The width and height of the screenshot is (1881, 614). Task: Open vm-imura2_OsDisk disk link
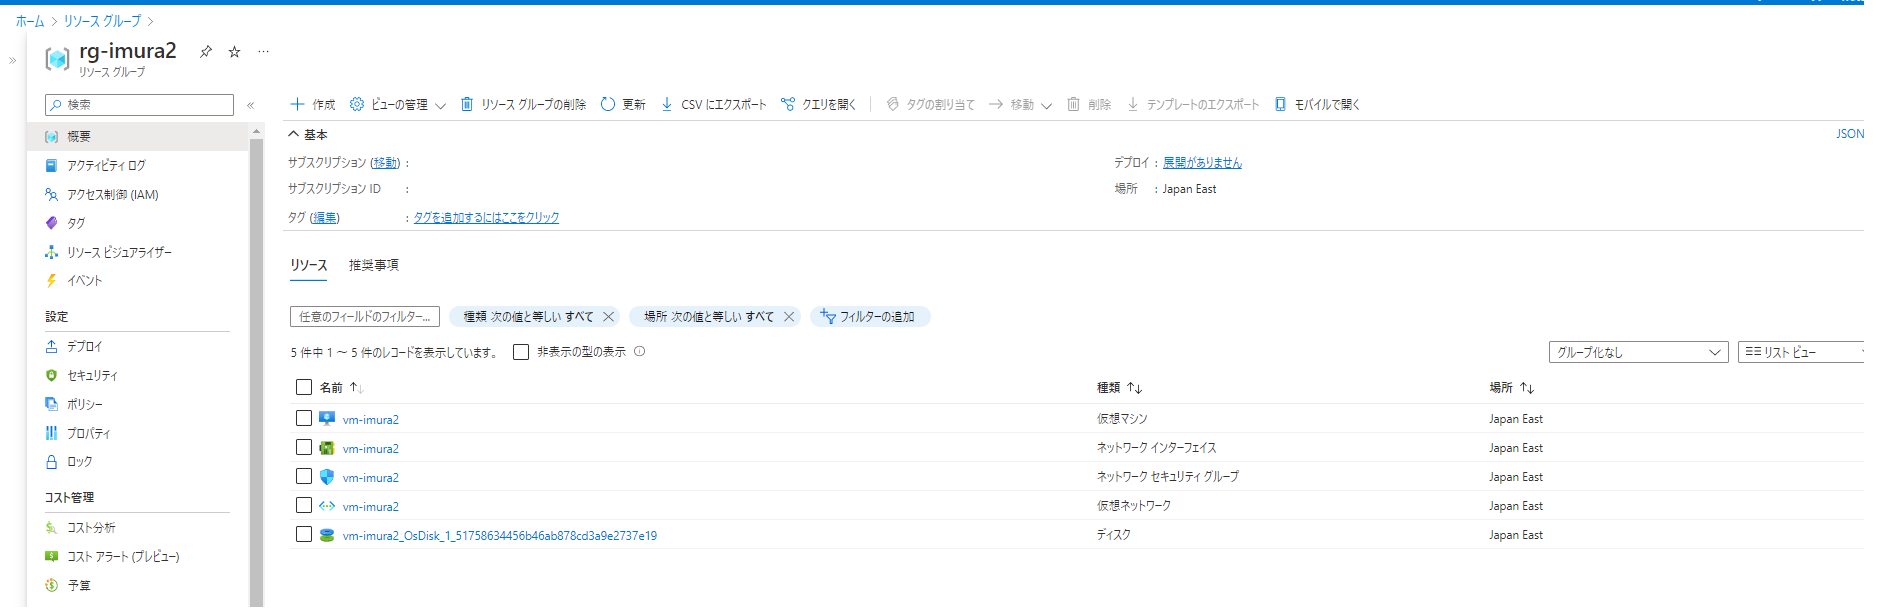click(499, 536)
